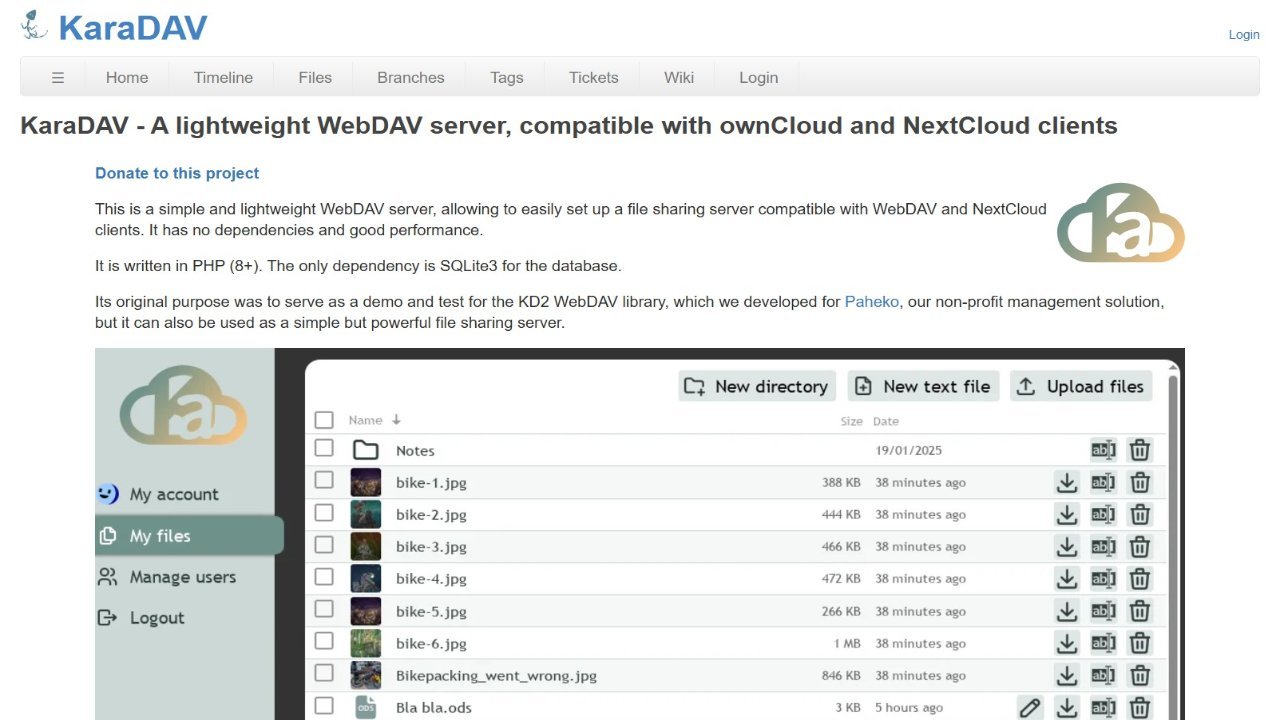Viewport: 1280px width, 720px height.
Task: Click the KaraDAV lizard logo icon
Action: pyautogui.click(x=34, y=25)
